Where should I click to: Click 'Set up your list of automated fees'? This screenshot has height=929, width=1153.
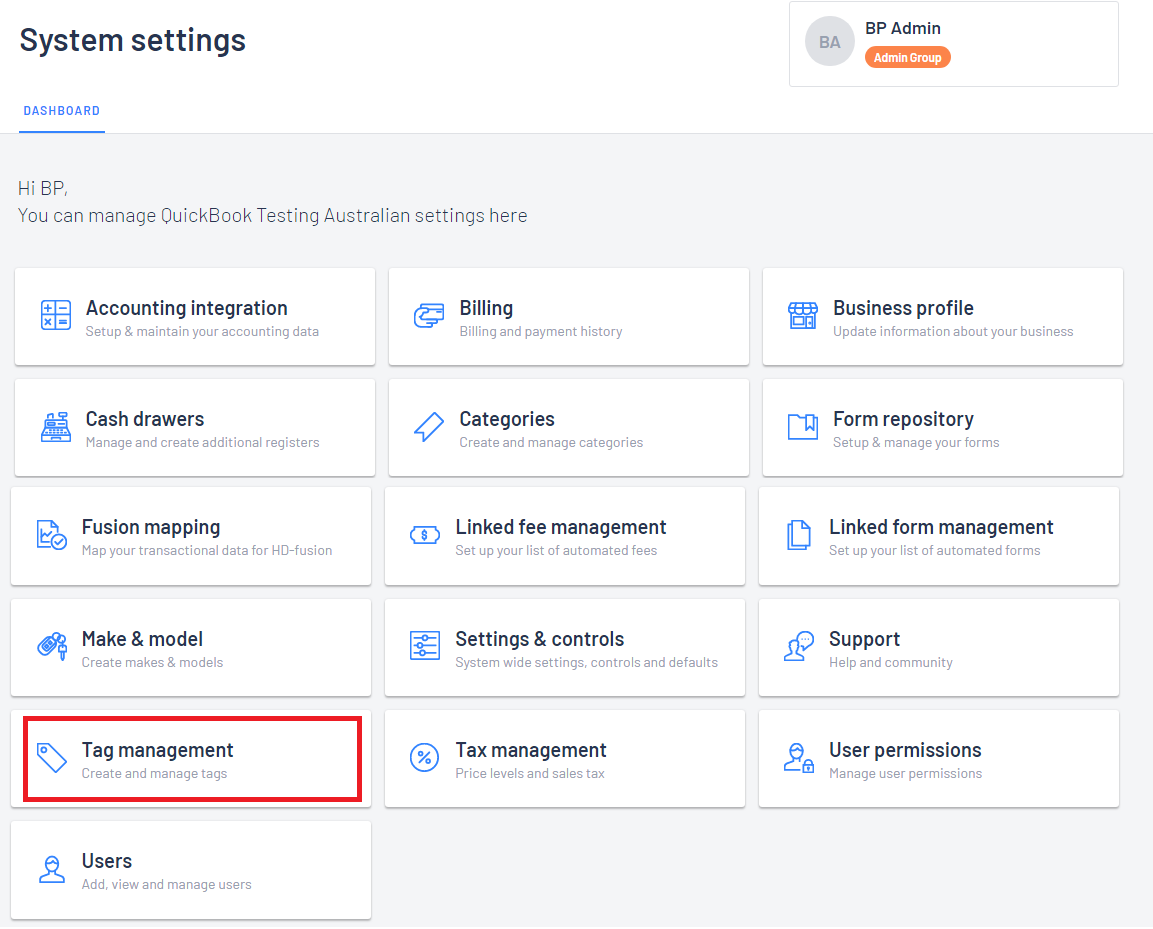[x=556, y=551]
